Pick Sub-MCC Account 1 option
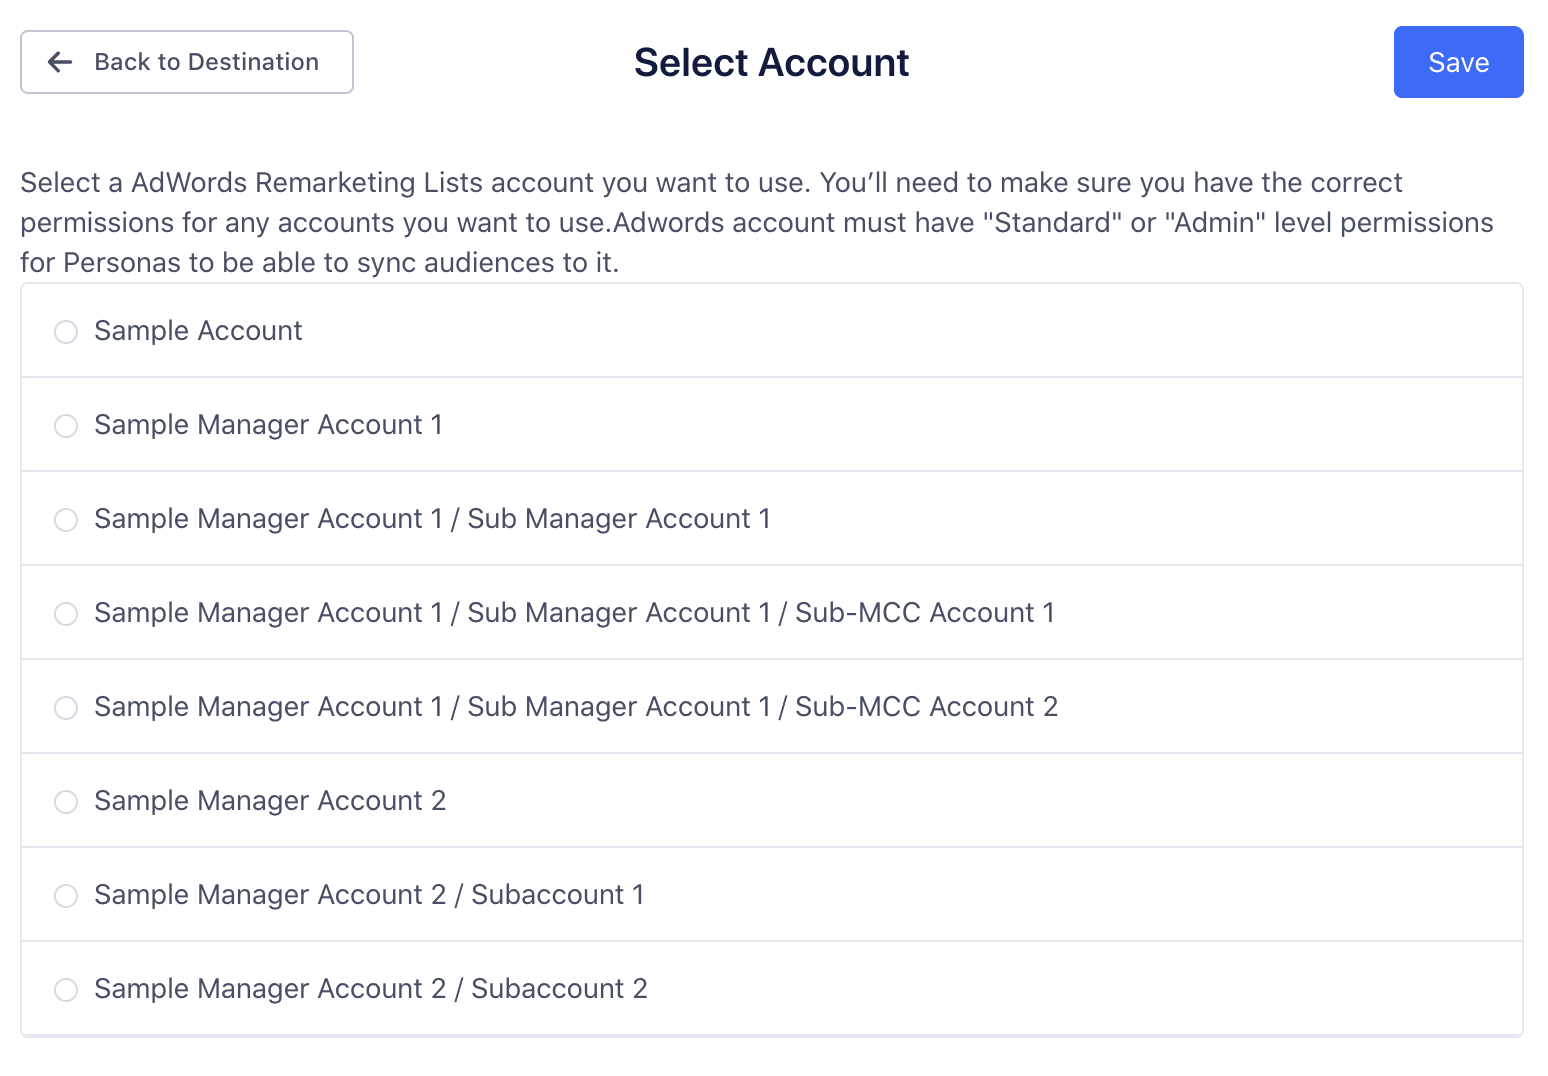The image size is (1548, 1076). 66,613
